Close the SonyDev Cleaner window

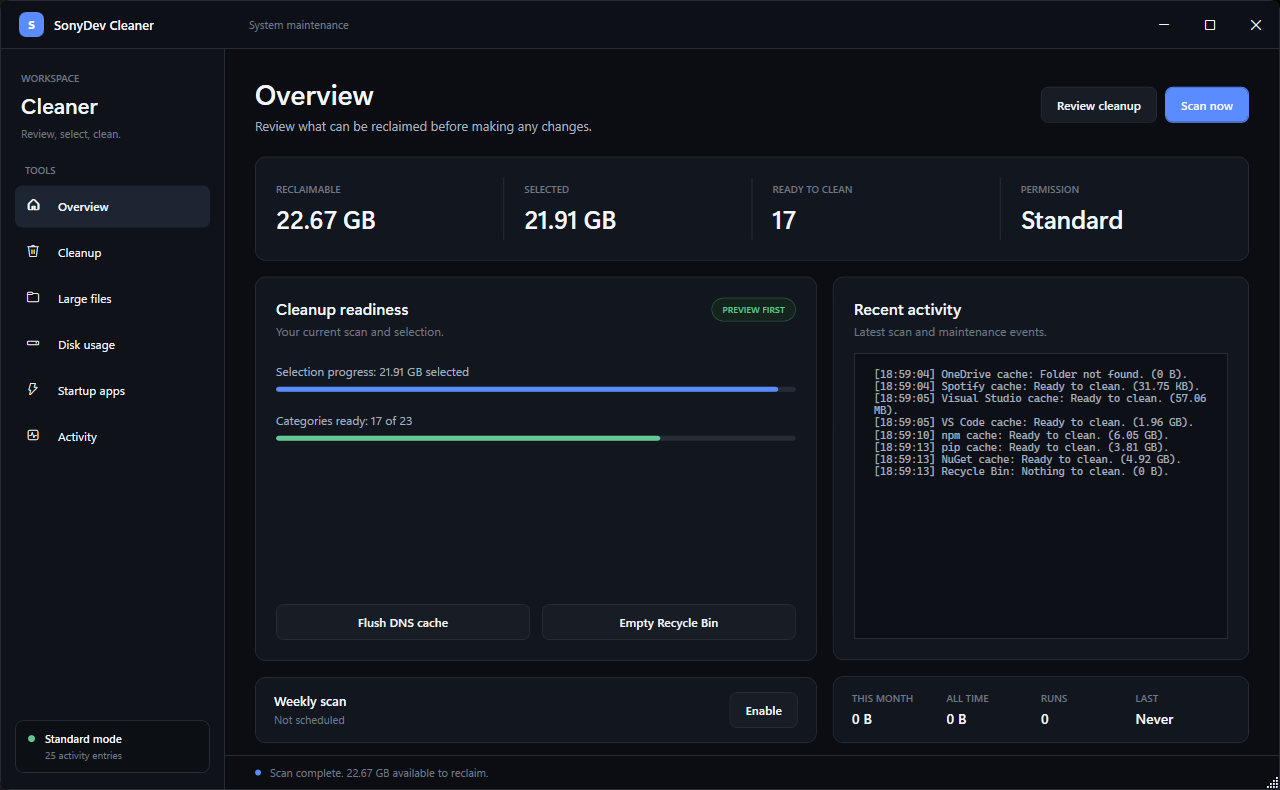1256,25
